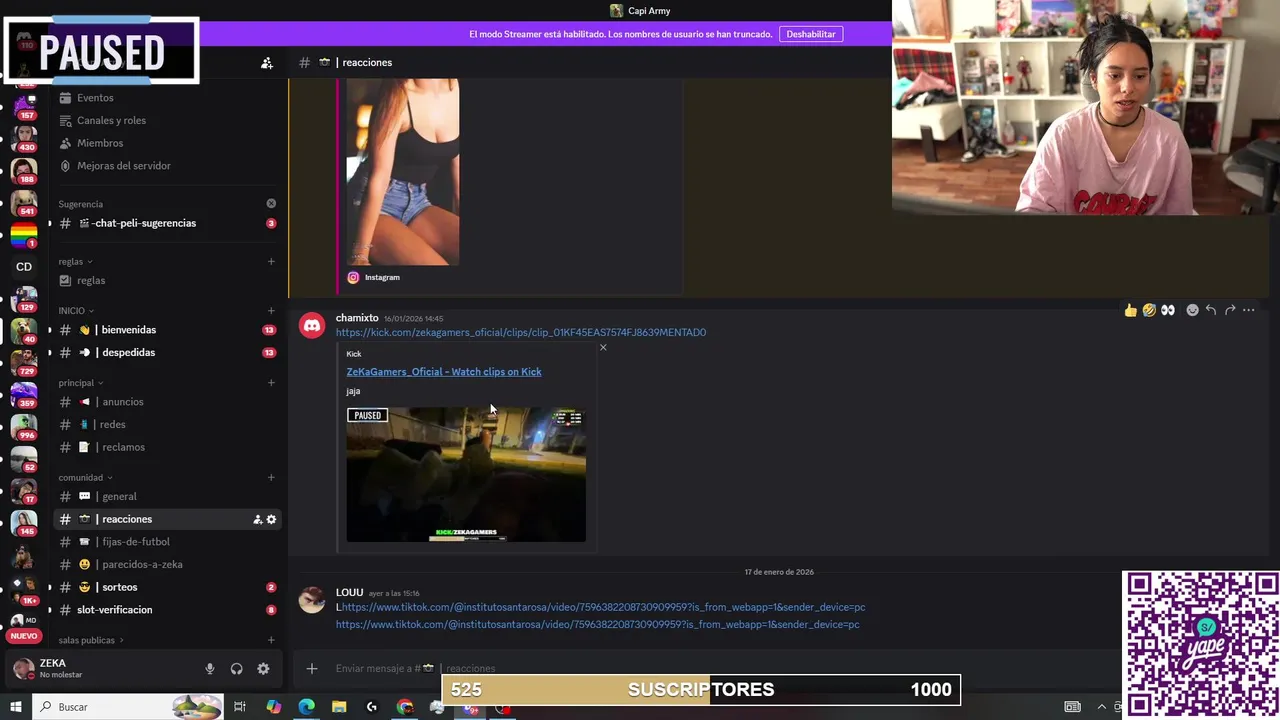The width and height of the screenshot is (1280, 720).
Task: Open ZeKaGamers_Oficial Watch clips on Kick link
Action: point(444,372)
